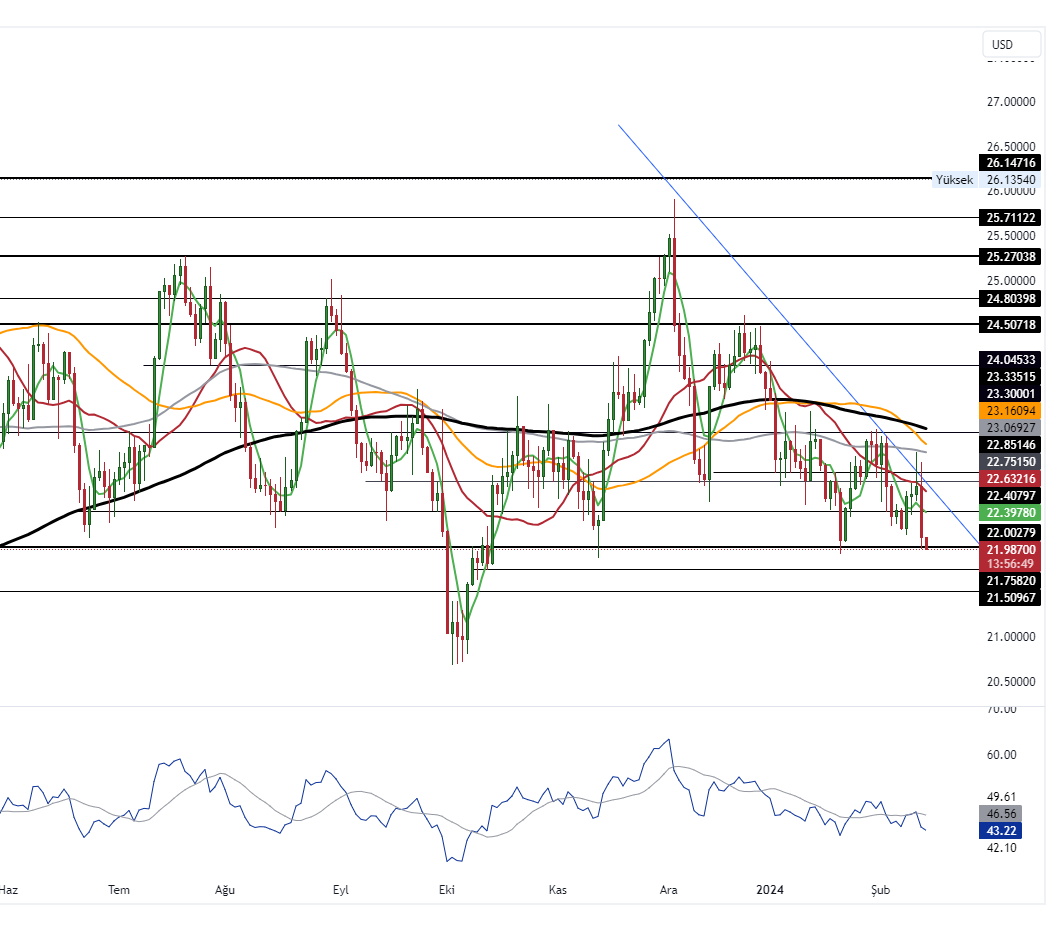Select the 21.75820 support level label

(x=1011, y=581)
